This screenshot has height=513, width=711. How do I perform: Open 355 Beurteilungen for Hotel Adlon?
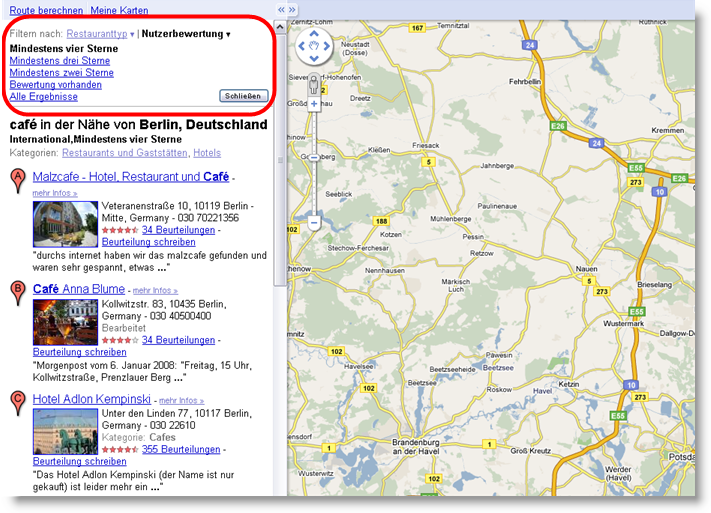click(x=181, y=449)
